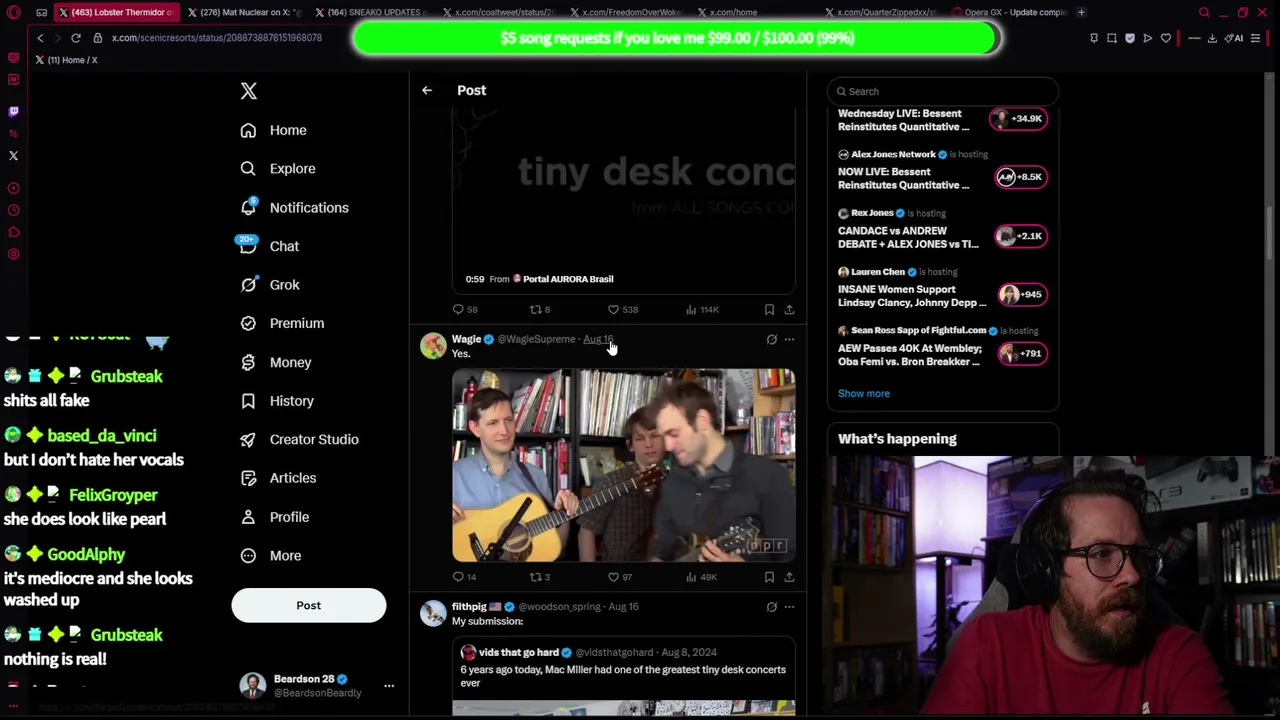Viewport: 1280px width, 720px height.
Task: Open the Articles page
Action: [x=278, y=478]
